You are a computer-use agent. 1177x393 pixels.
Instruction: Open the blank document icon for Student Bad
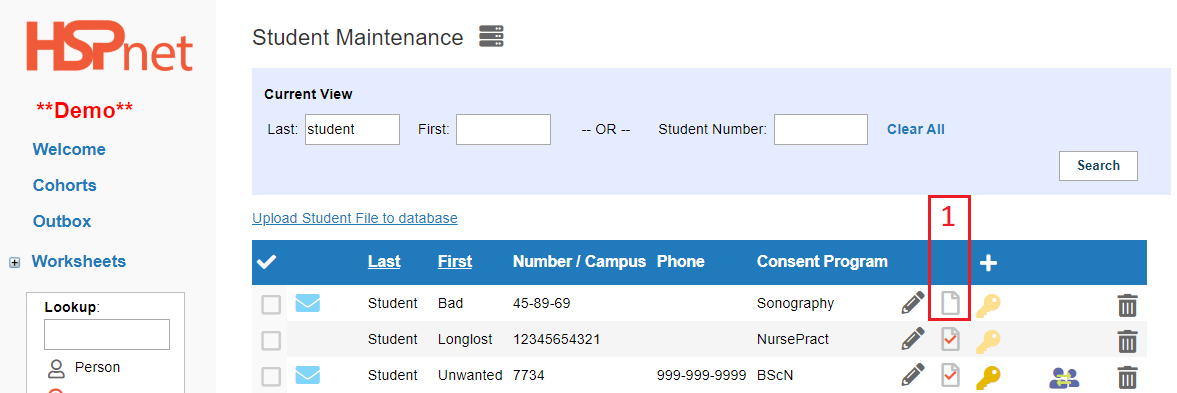[950, 304]
